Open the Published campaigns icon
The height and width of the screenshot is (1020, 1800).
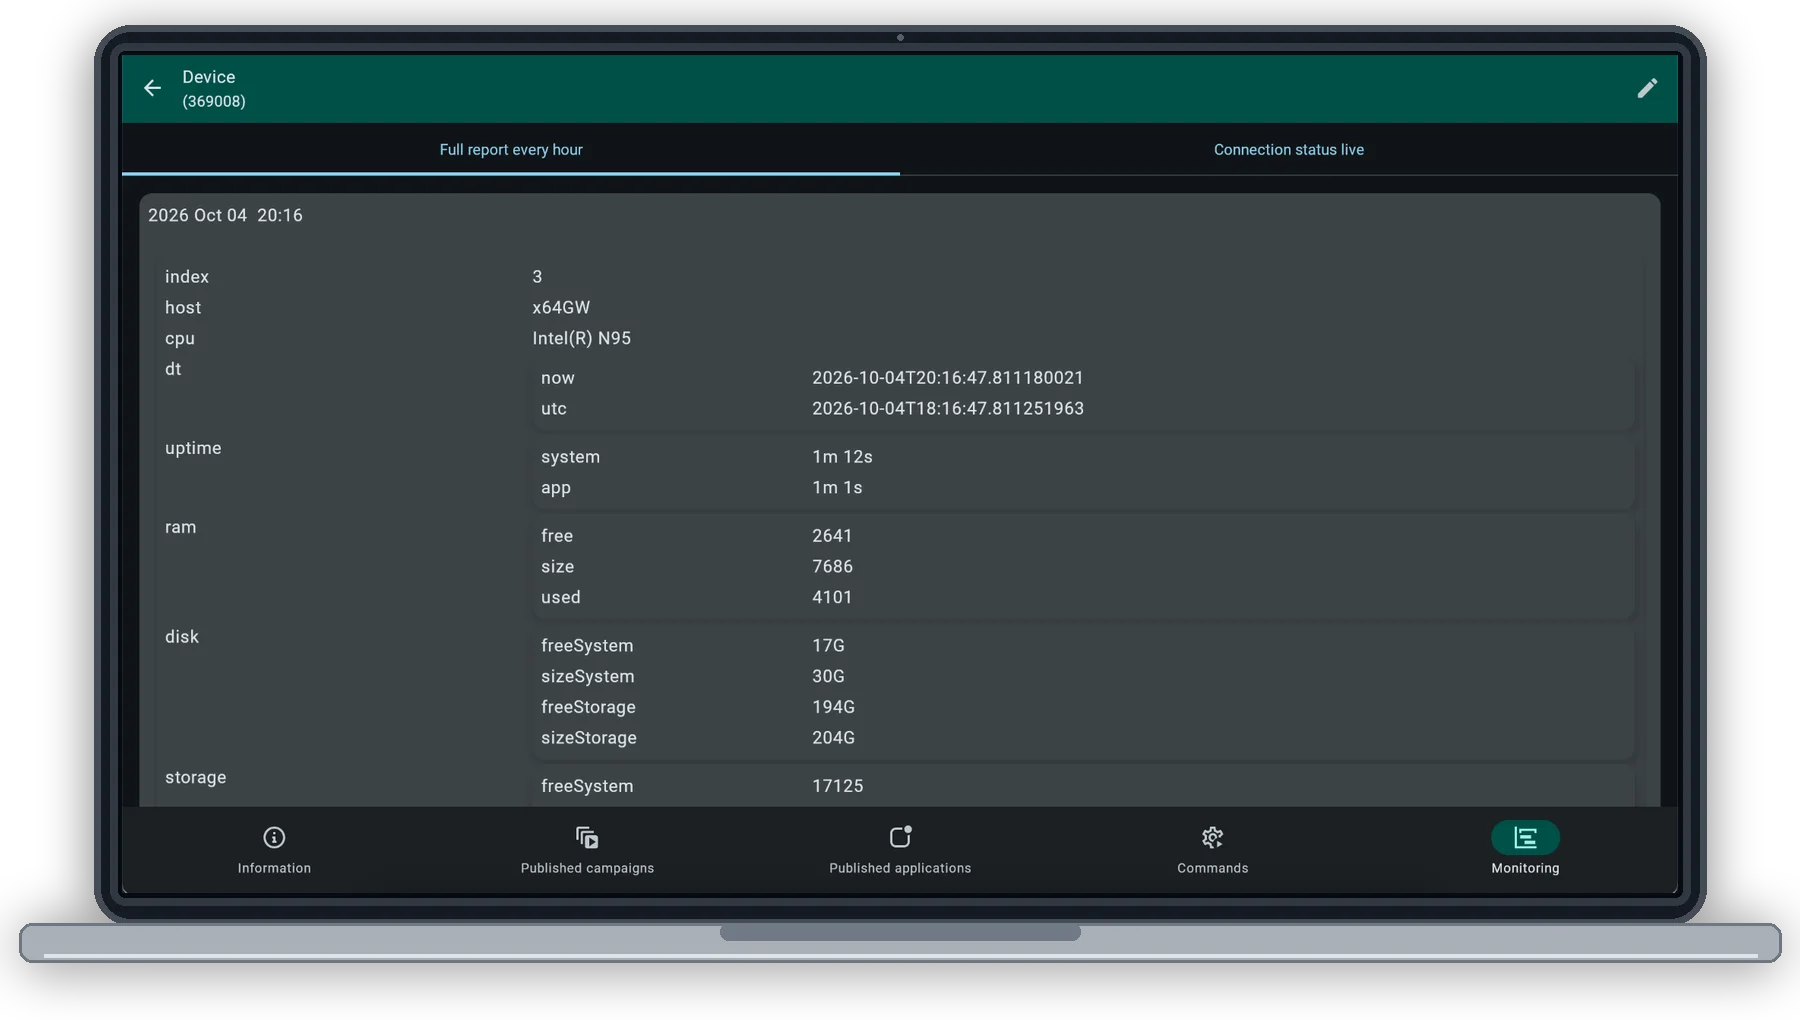[587, 837]
